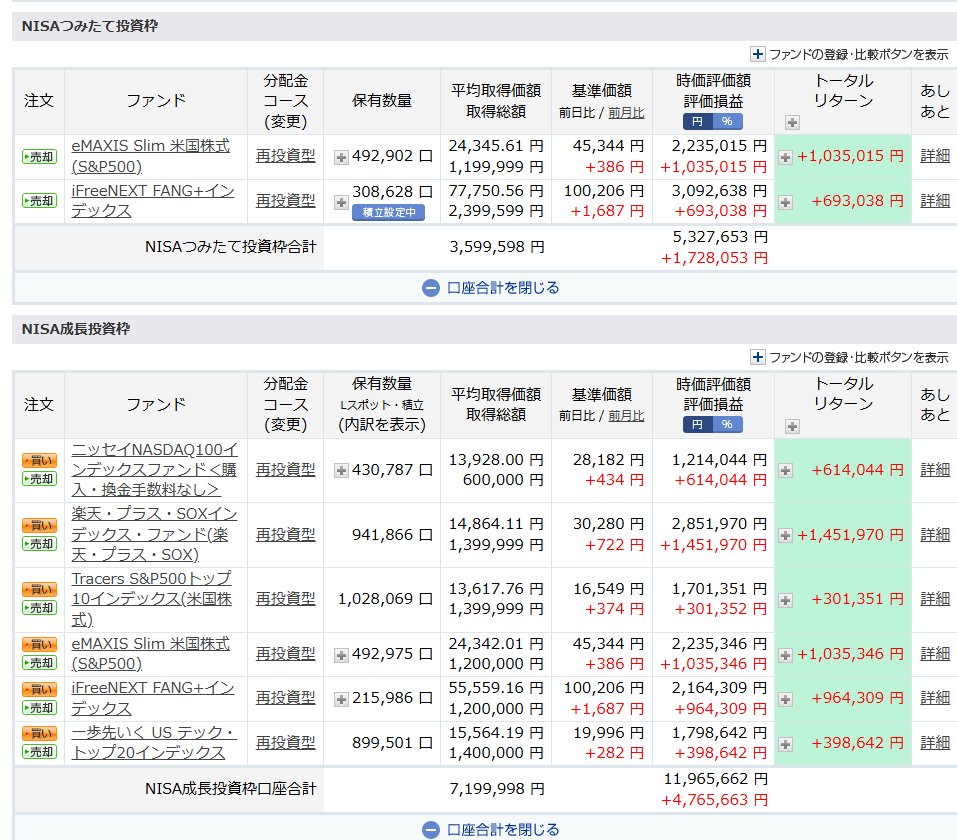Expand total return +398,642円 row
This screenshot has height=840, width=957.
tap(785, 744)
